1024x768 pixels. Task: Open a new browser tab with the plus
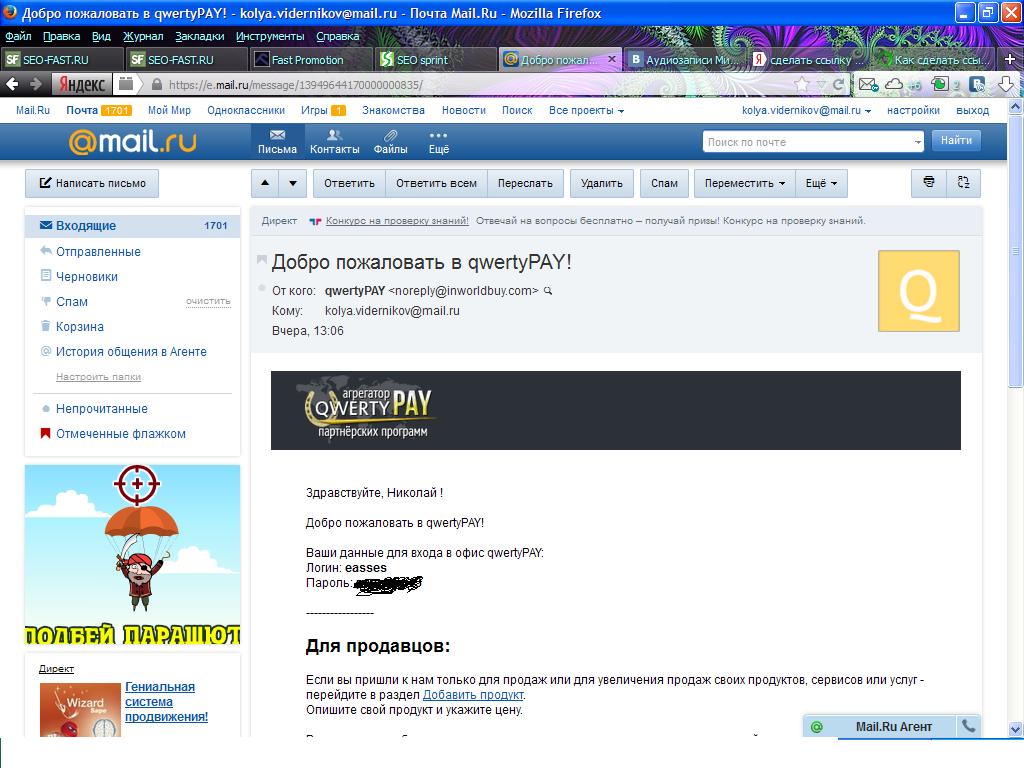(1010, 59)
